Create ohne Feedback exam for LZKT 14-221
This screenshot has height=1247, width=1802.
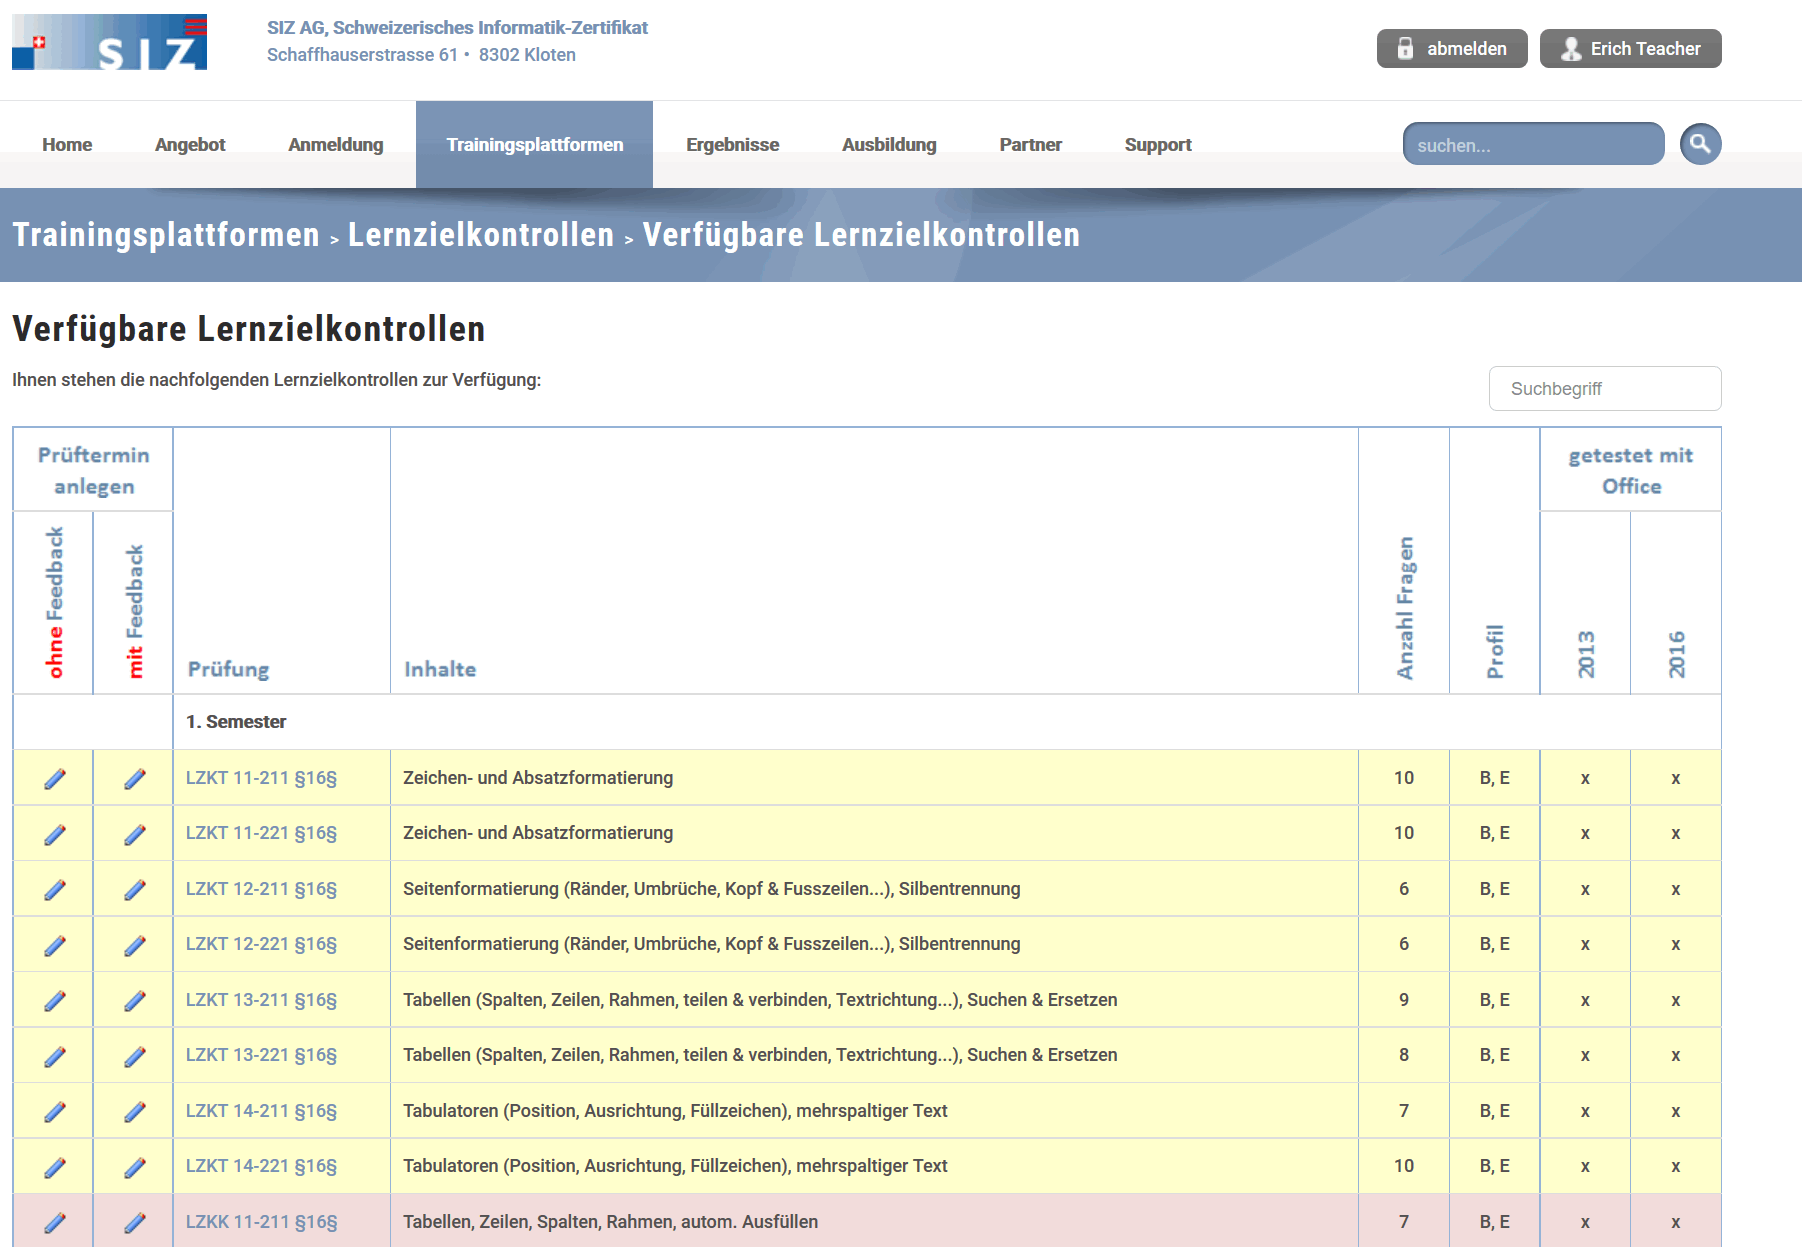(55, 1167)
